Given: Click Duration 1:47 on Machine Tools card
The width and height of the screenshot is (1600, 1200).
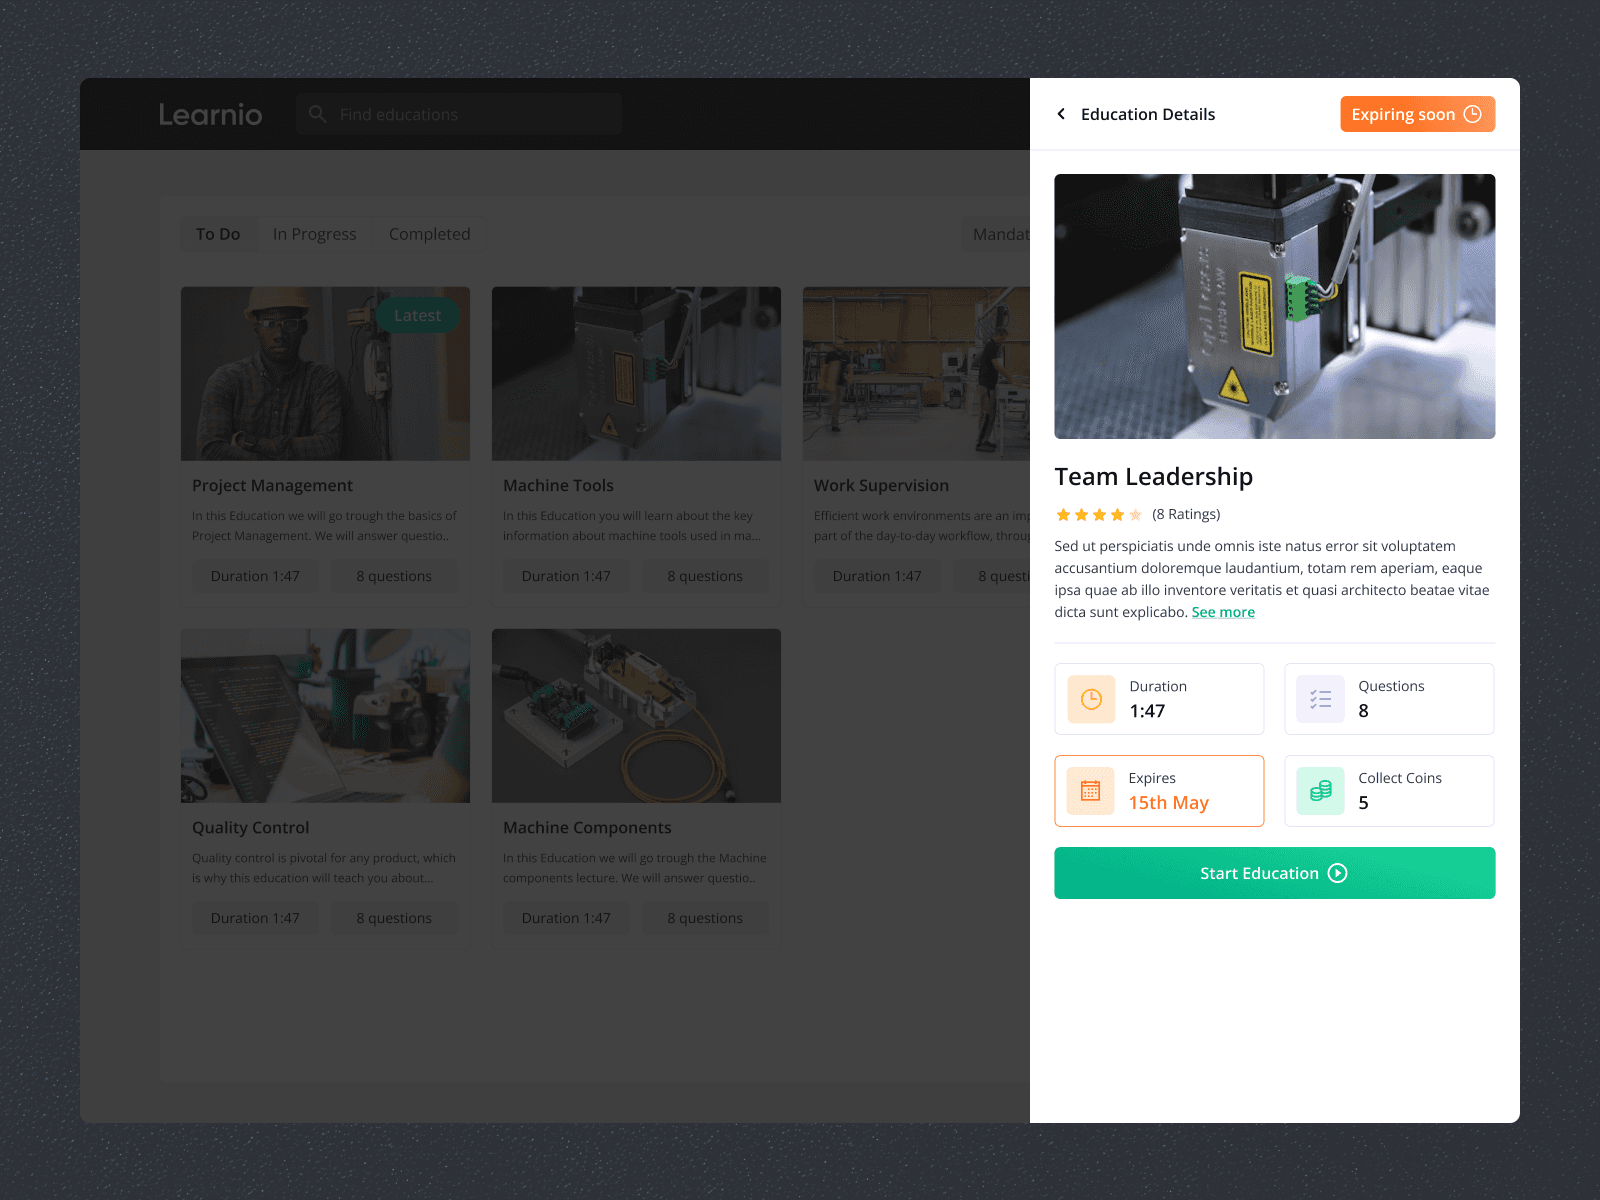Looking at the screenshot, I should pos(566,576).
